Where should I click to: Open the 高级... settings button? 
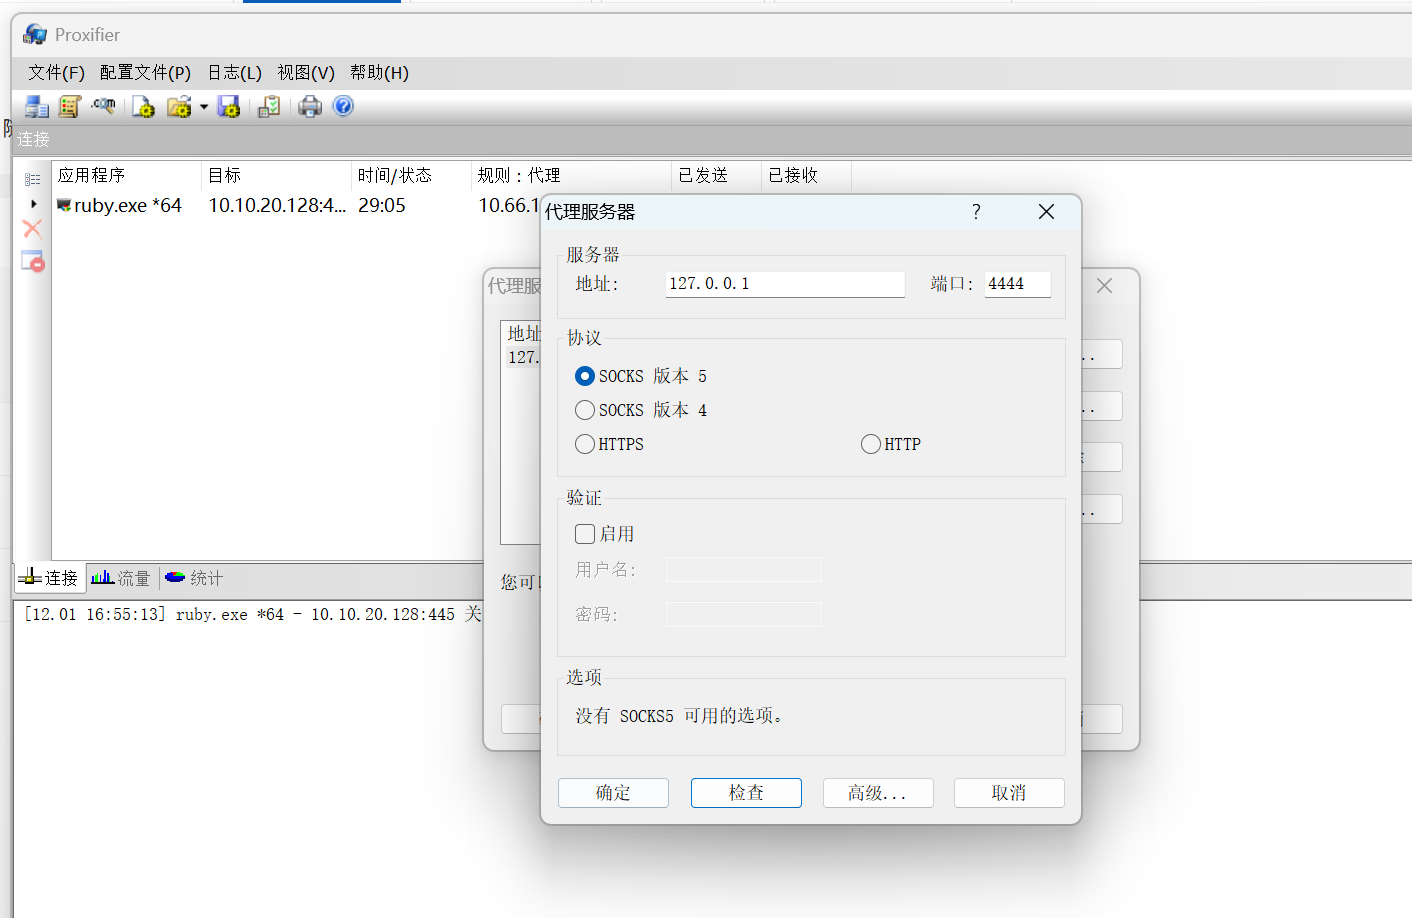[x=878, y=793]
